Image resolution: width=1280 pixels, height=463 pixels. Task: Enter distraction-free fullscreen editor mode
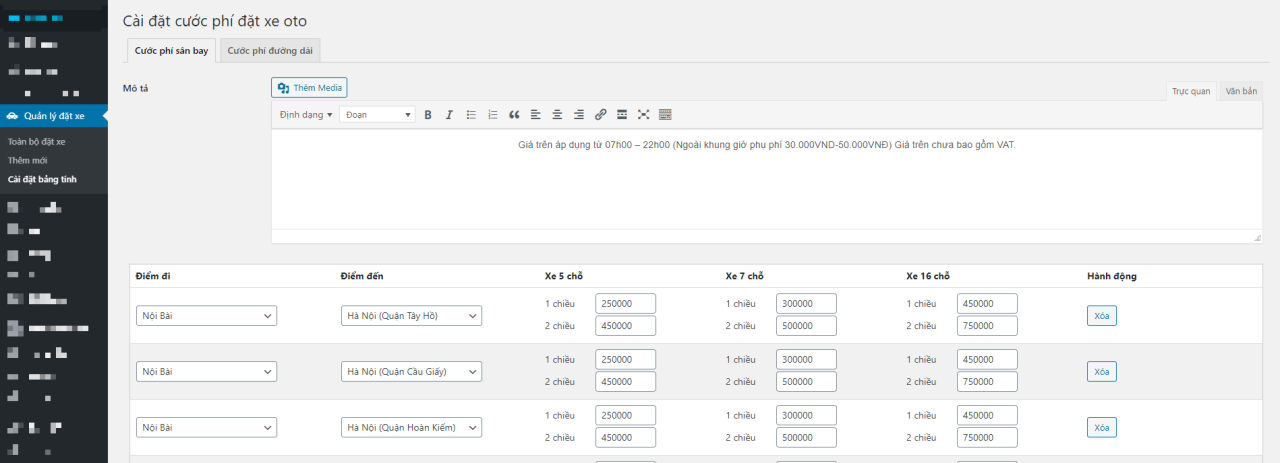643,115
